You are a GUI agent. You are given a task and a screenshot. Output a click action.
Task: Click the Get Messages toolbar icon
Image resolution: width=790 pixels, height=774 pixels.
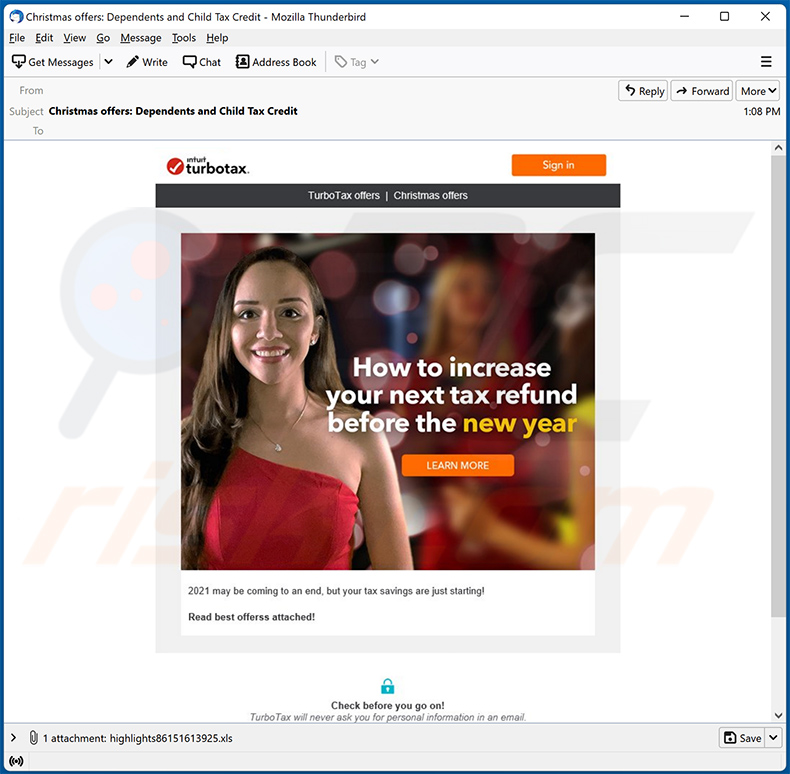pyautogui.click(x=19, y=62)
